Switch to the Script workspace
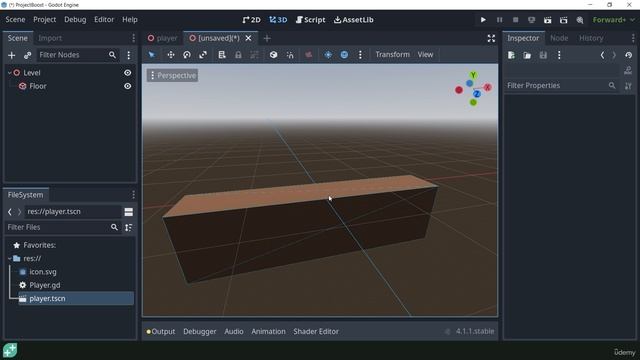This screenshot has height=360, width=640. (x=311, y=20)
